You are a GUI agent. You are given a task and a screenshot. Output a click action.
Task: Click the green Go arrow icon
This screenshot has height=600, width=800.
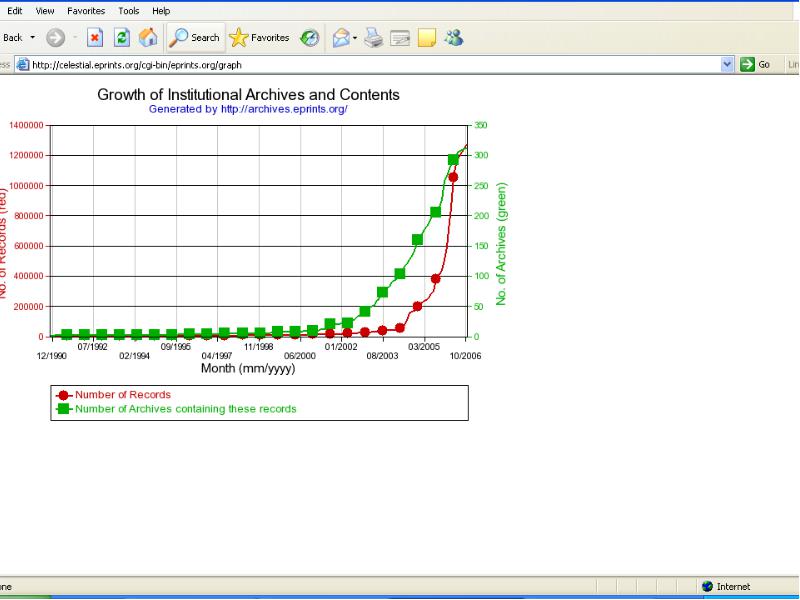click(x=747, y=65)
